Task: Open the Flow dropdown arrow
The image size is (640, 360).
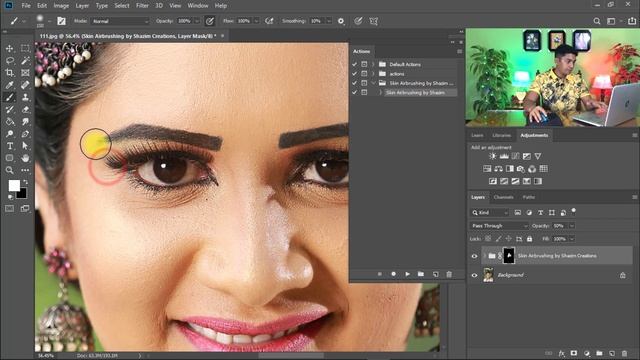Action: [256, 21]
